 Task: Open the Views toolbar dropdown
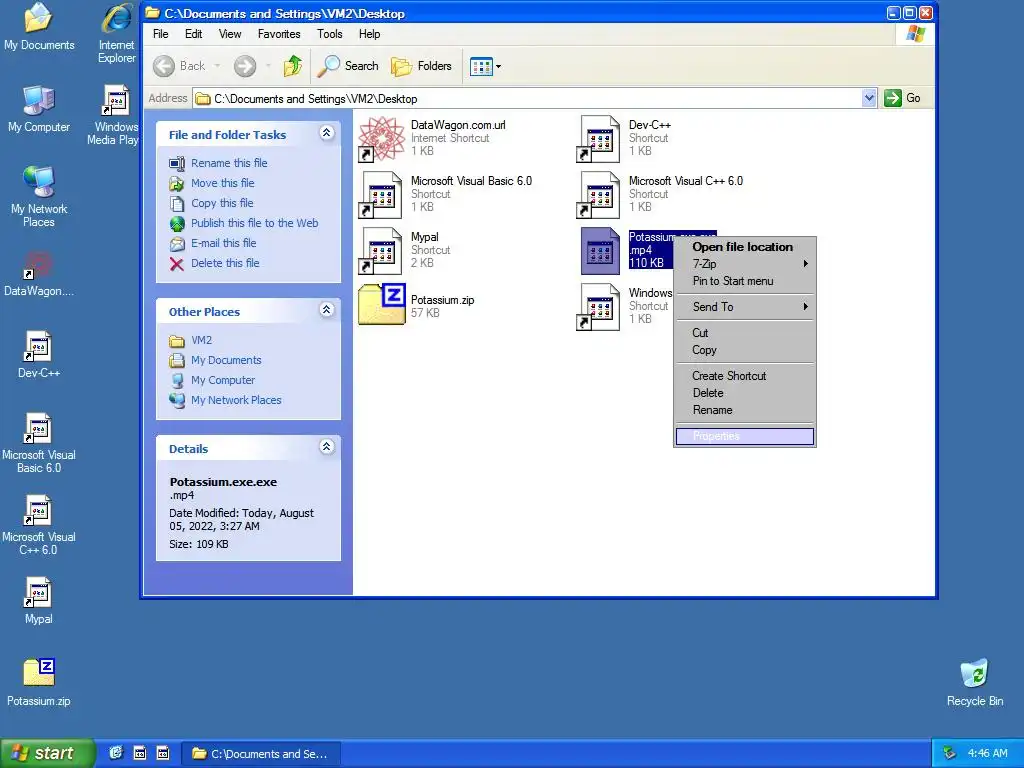pos(485,66)
